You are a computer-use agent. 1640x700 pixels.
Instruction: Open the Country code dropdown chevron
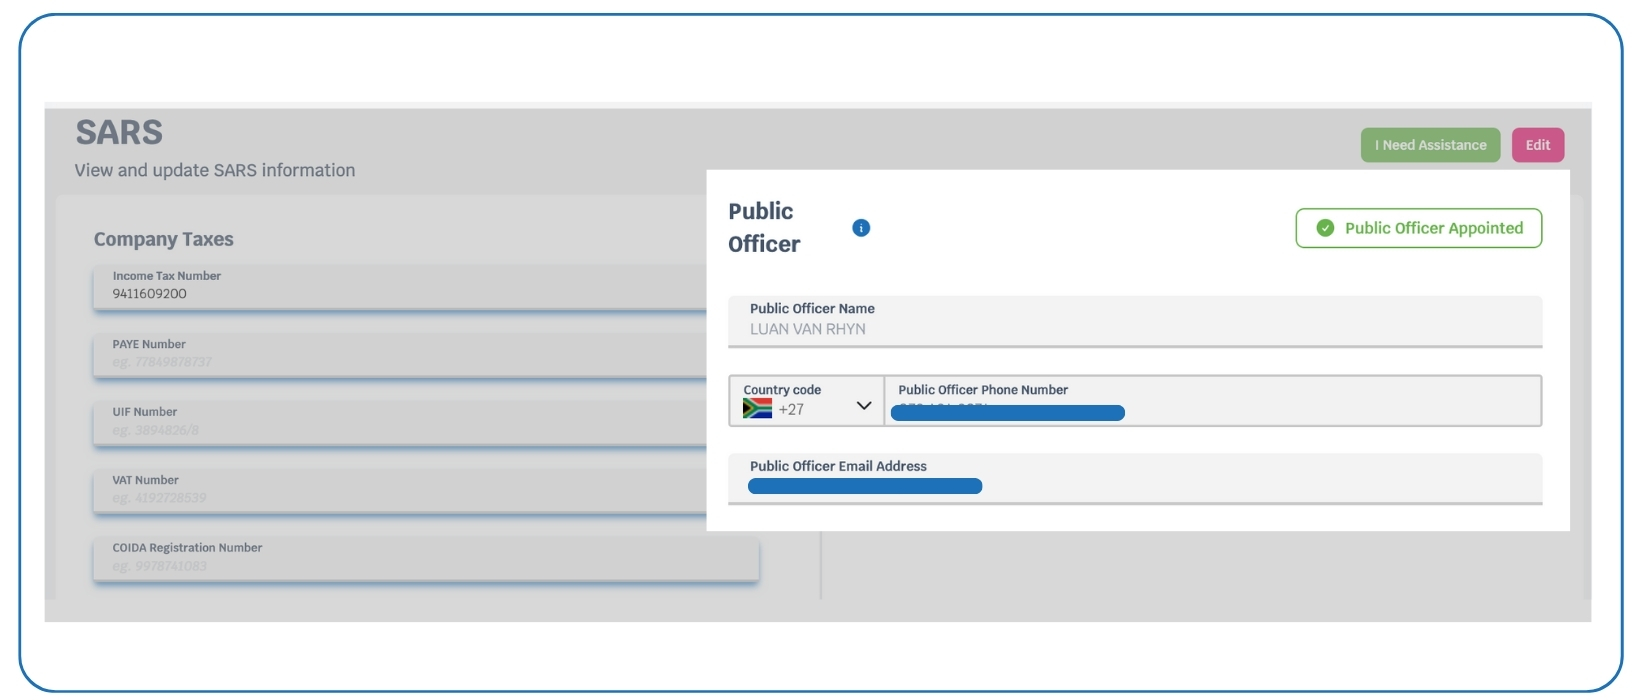[864, 406]
